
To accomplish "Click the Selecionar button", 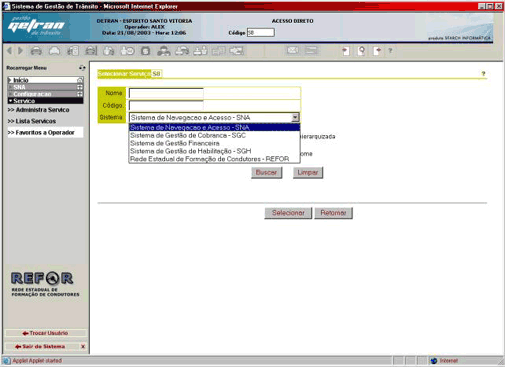I will [288, 213].
